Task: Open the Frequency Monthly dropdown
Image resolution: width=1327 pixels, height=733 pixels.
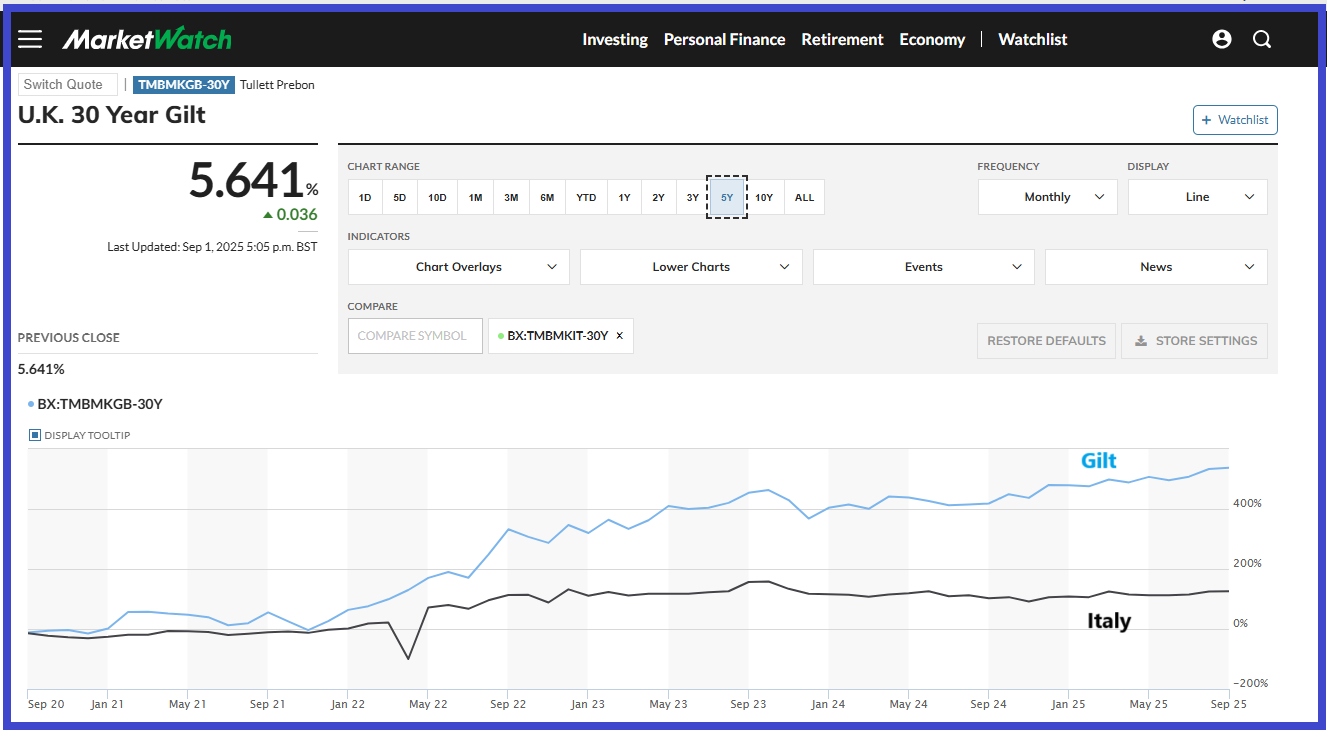Action: click(x=1047, y=197)
